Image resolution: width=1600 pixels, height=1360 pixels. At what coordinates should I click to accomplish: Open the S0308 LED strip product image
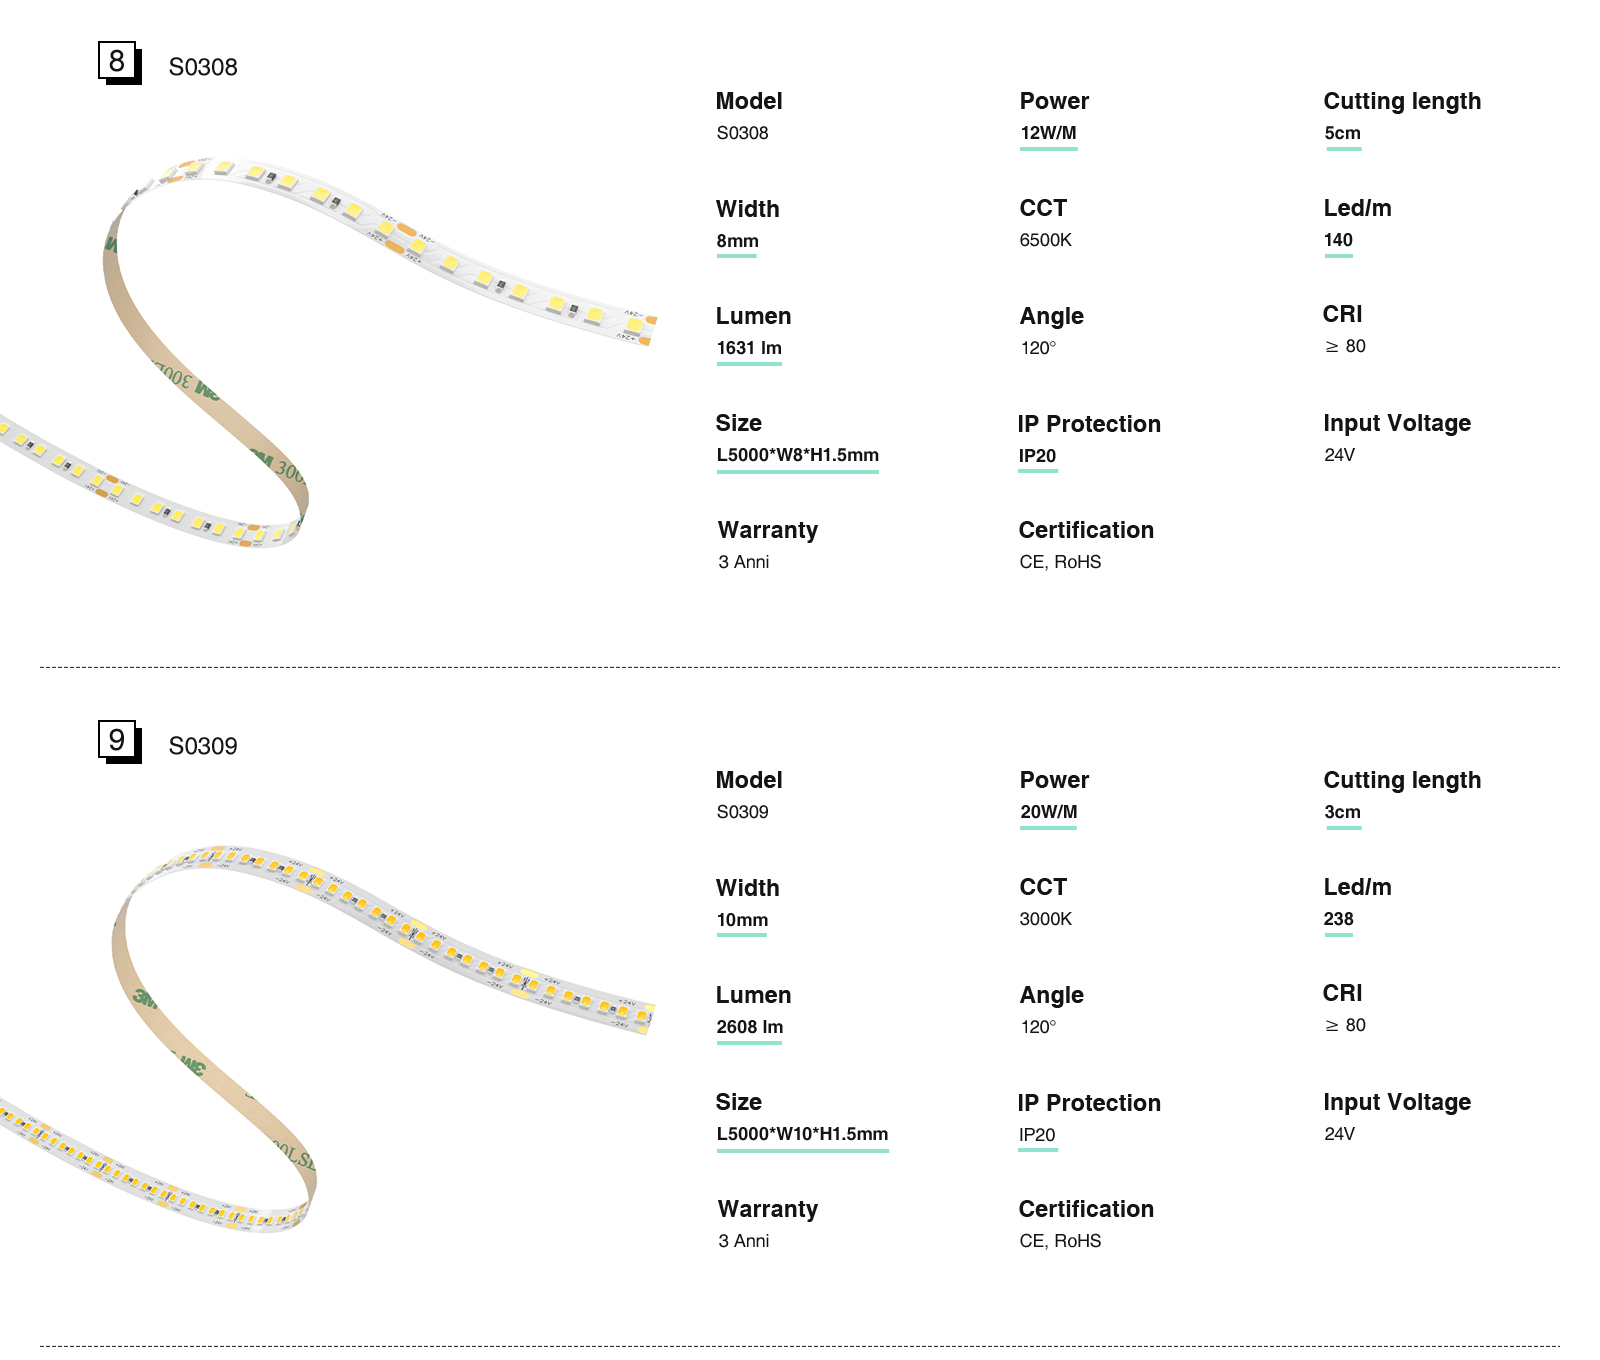(x=330, y=350)
